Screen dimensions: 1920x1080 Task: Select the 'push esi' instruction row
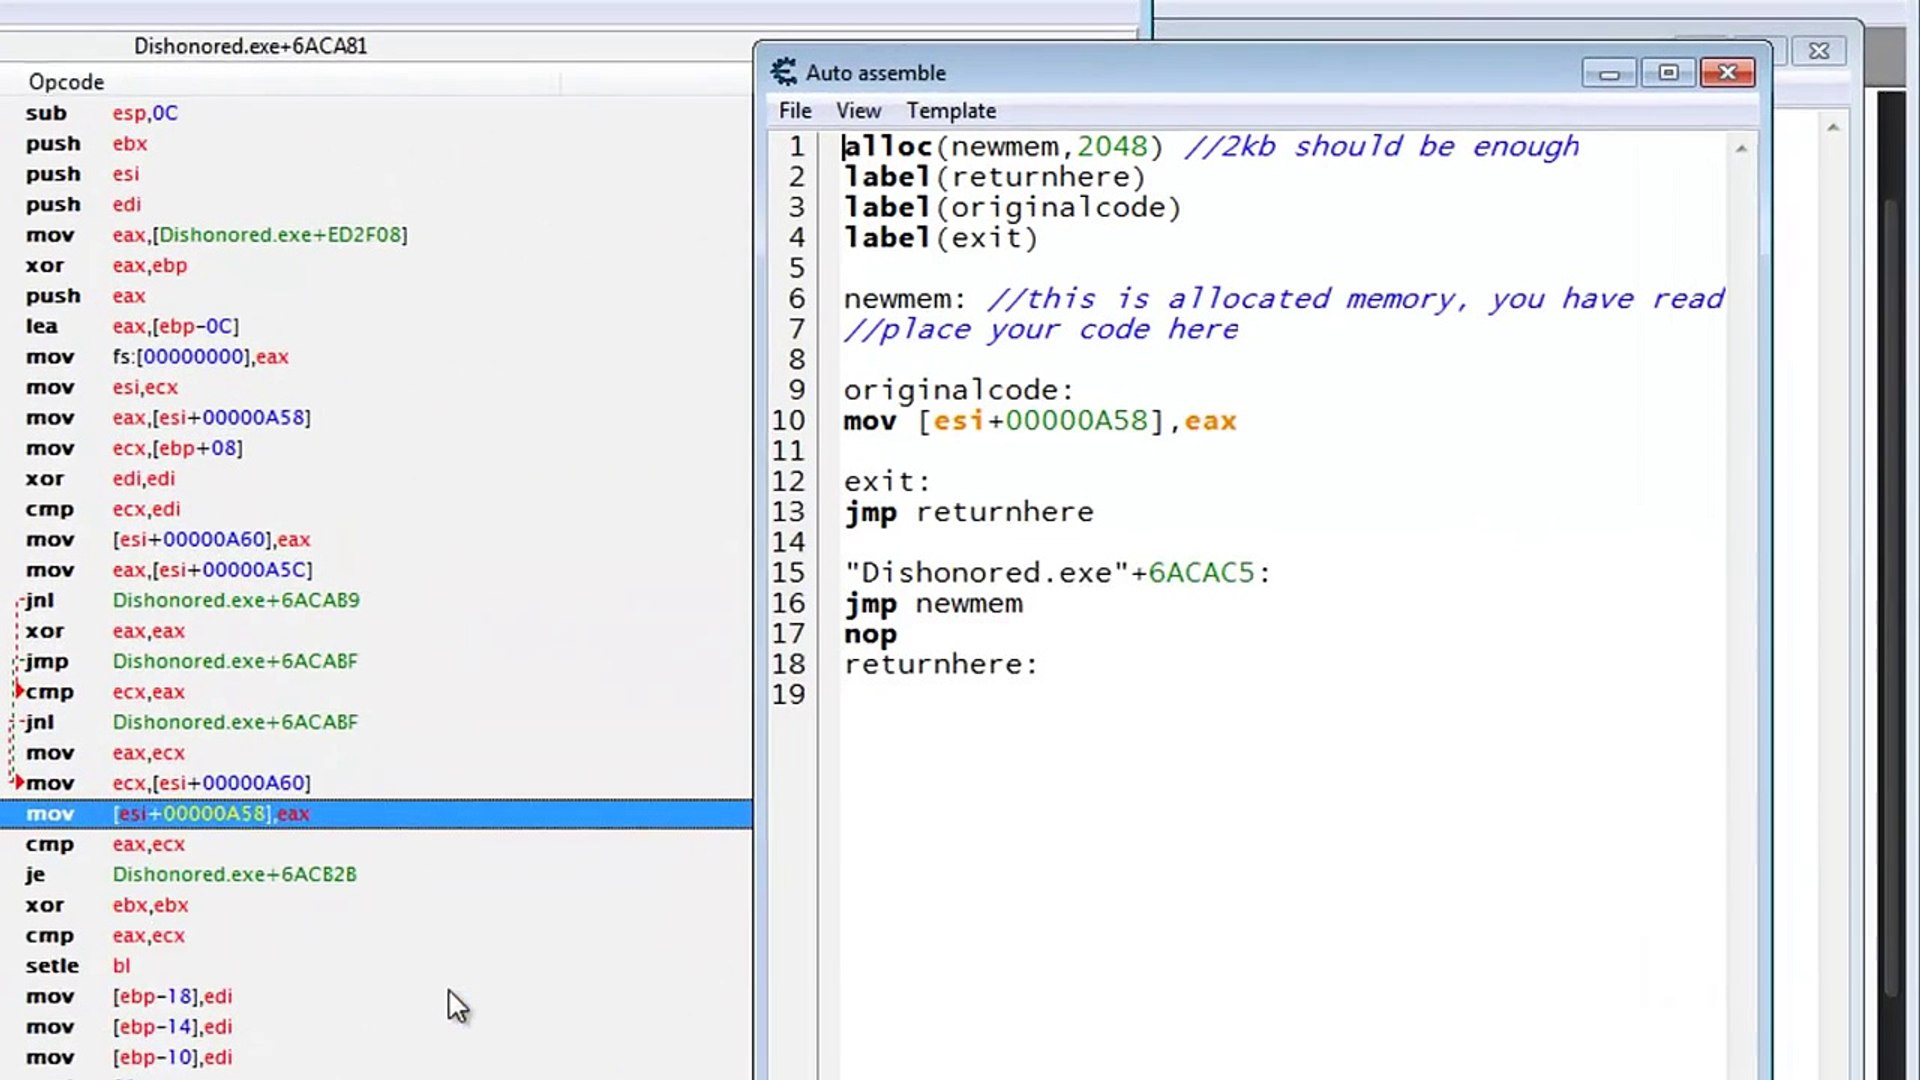coord(376,174)
